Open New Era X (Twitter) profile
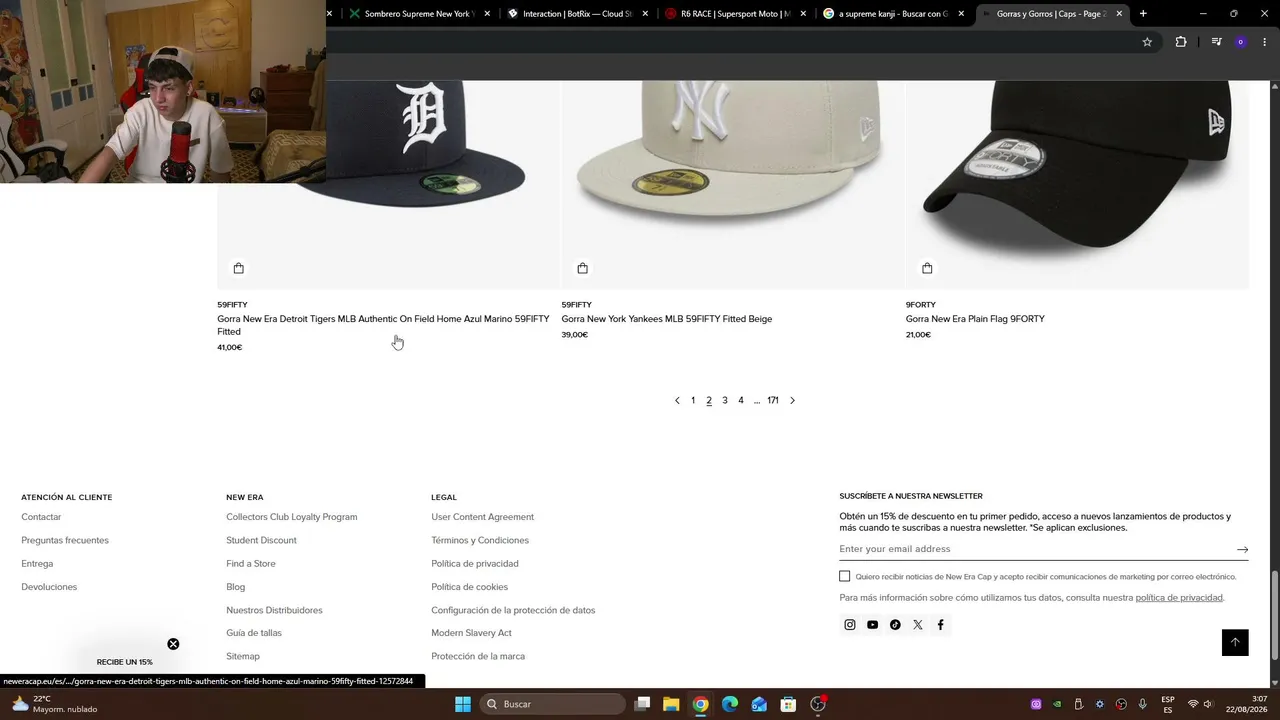Viewport: 1280px width, 720px height. pyautogui.click(x=918, y=625)
